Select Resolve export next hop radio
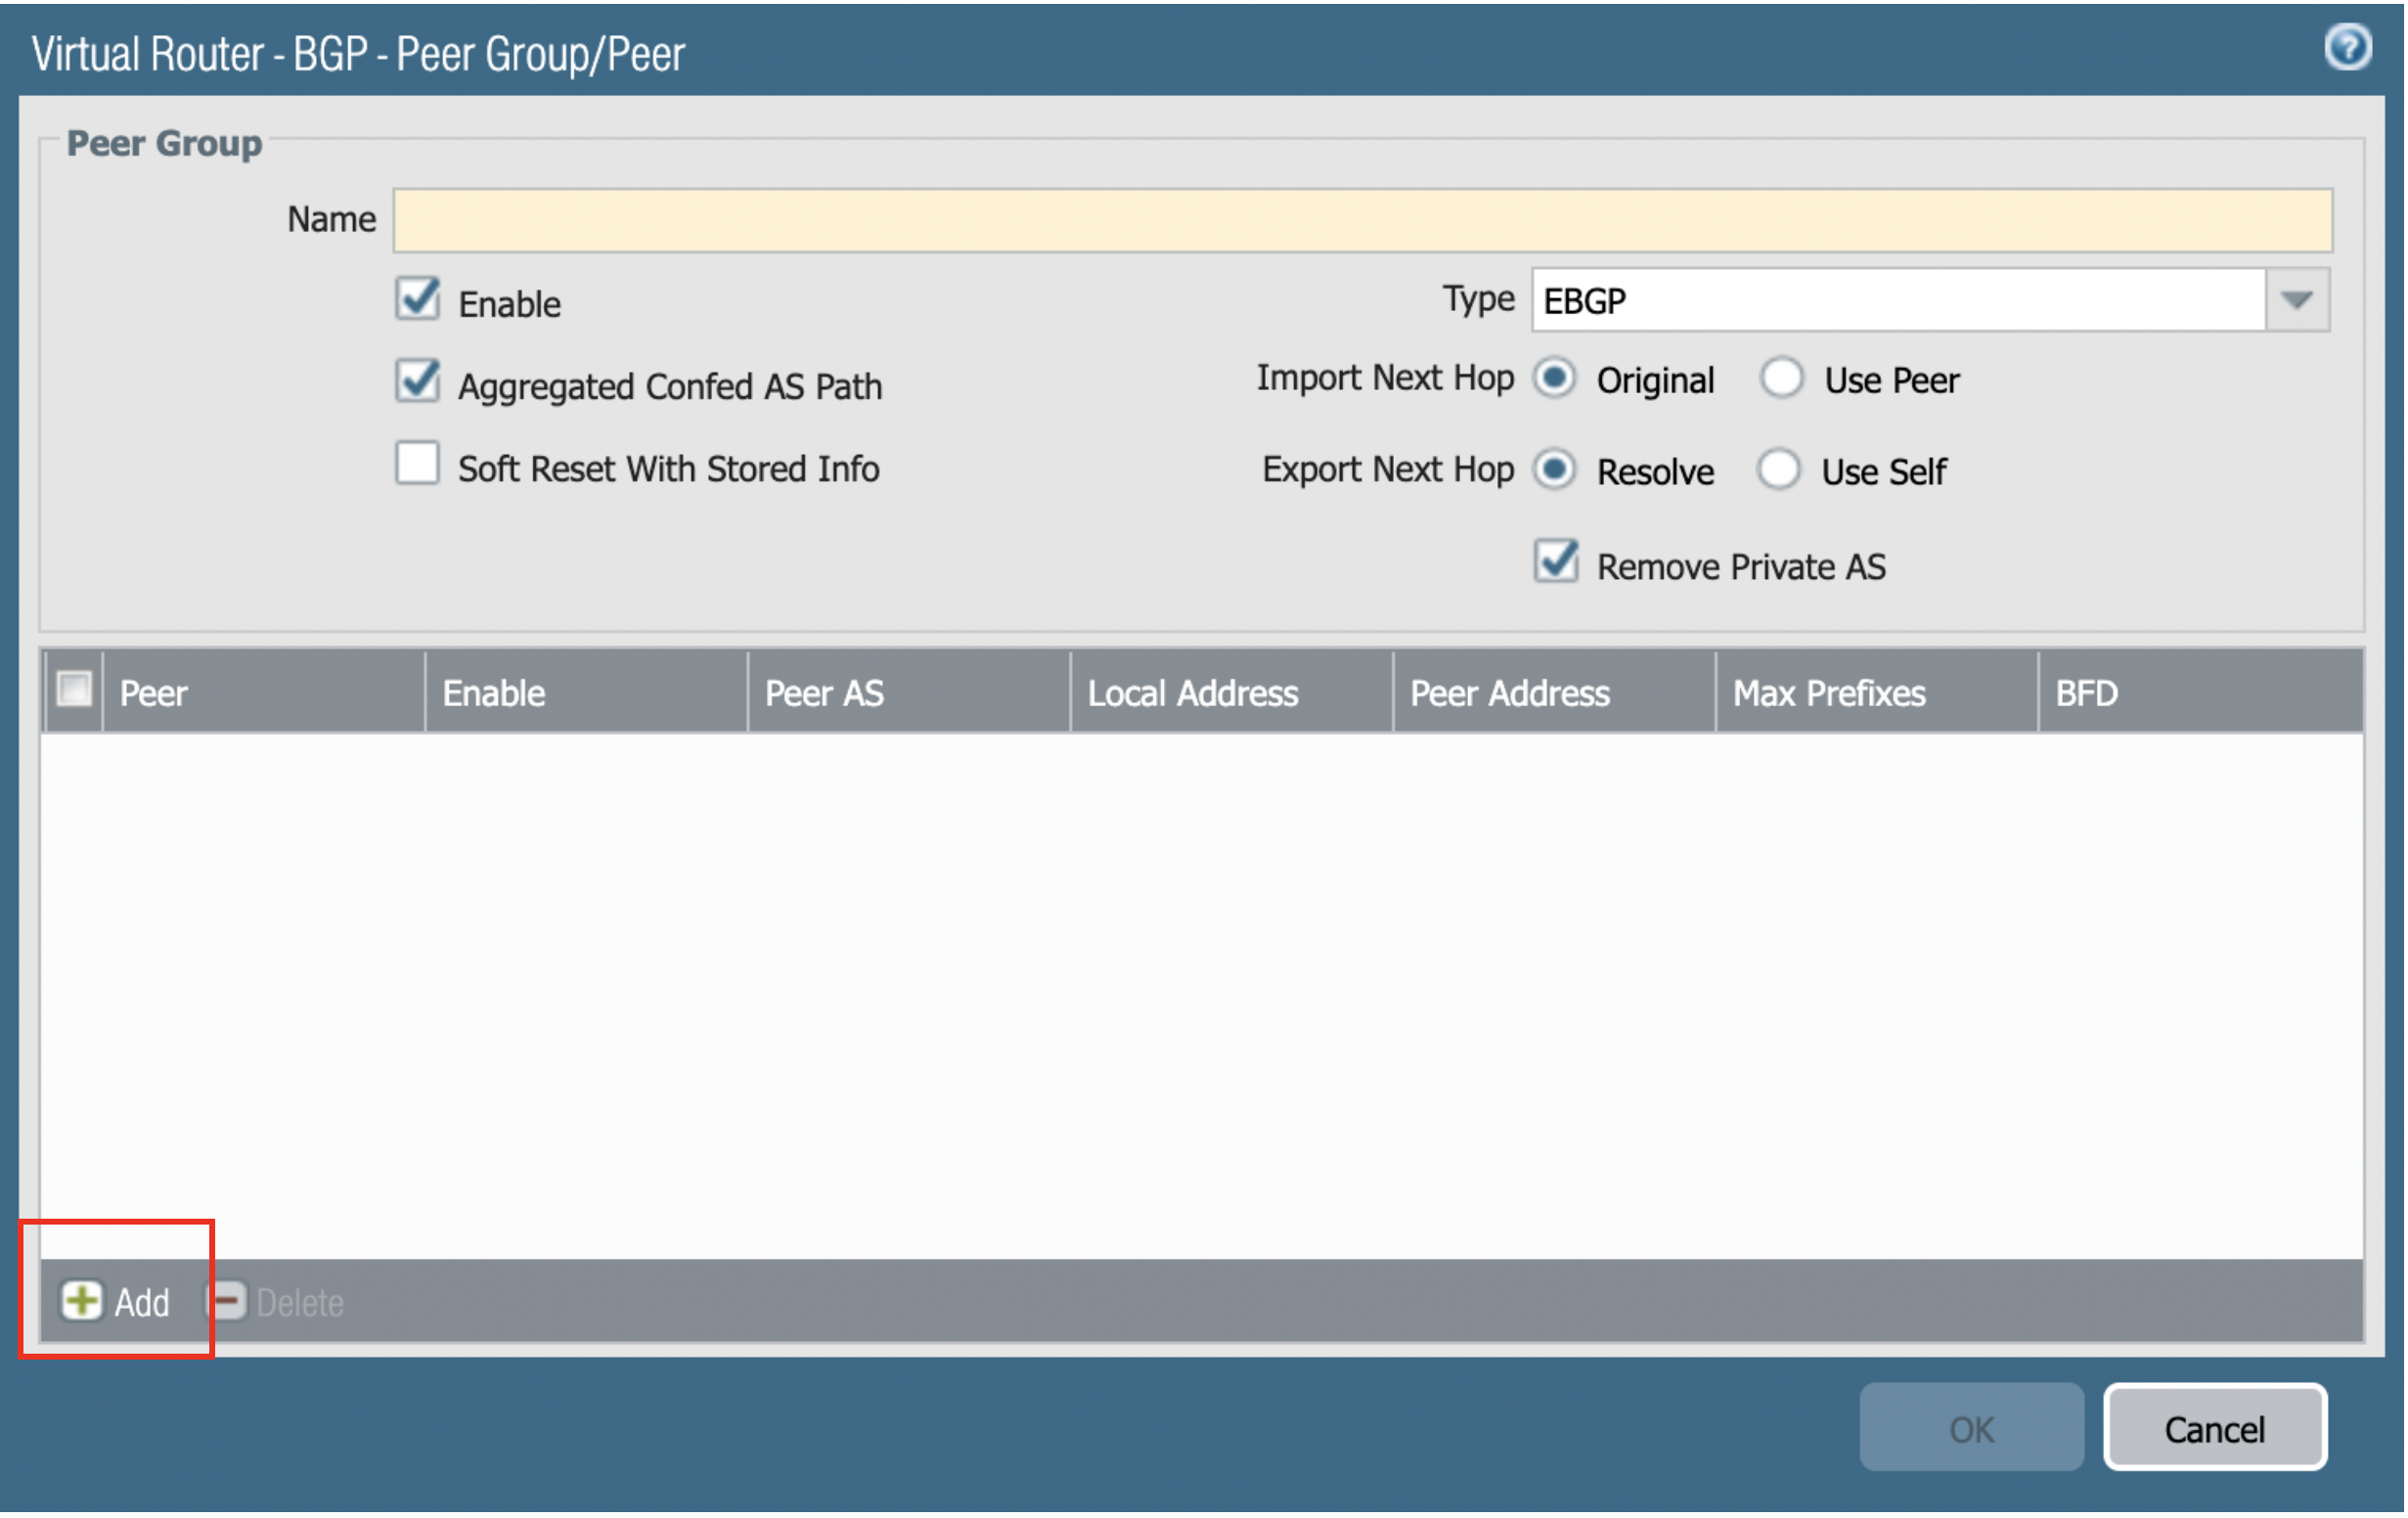 pyautogui.click(x=1554, y=470)
